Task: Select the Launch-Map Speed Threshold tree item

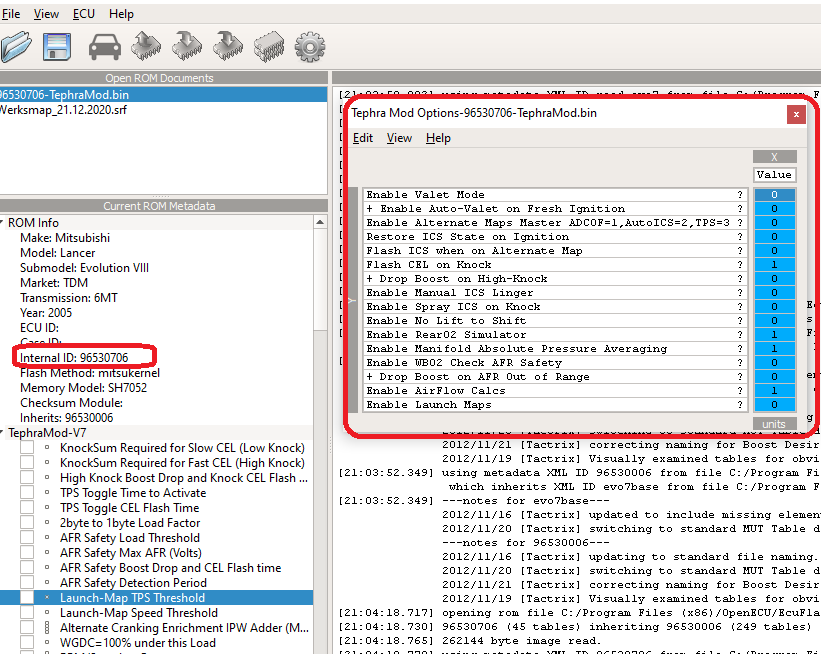Action: pyautogui.click(x=138, y=613)
